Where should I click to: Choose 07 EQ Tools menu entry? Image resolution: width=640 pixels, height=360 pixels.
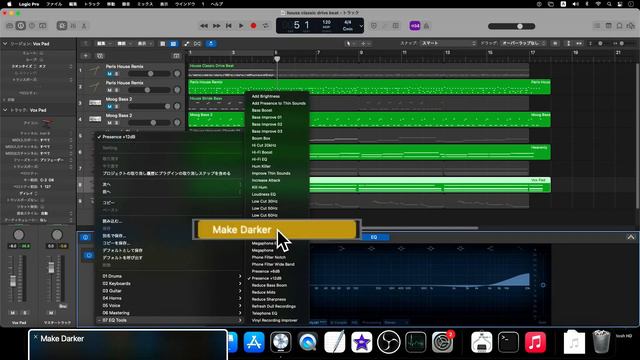(x=169, y=320)
